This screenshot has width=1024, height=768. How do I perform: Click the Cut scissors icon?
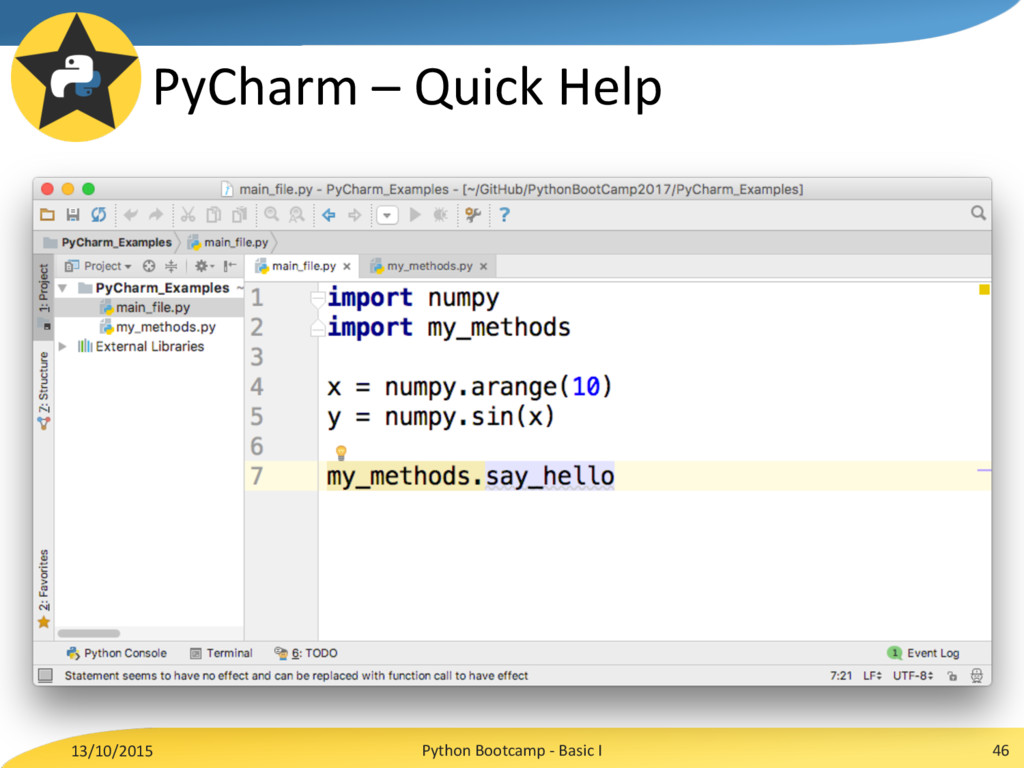point(188,214)
